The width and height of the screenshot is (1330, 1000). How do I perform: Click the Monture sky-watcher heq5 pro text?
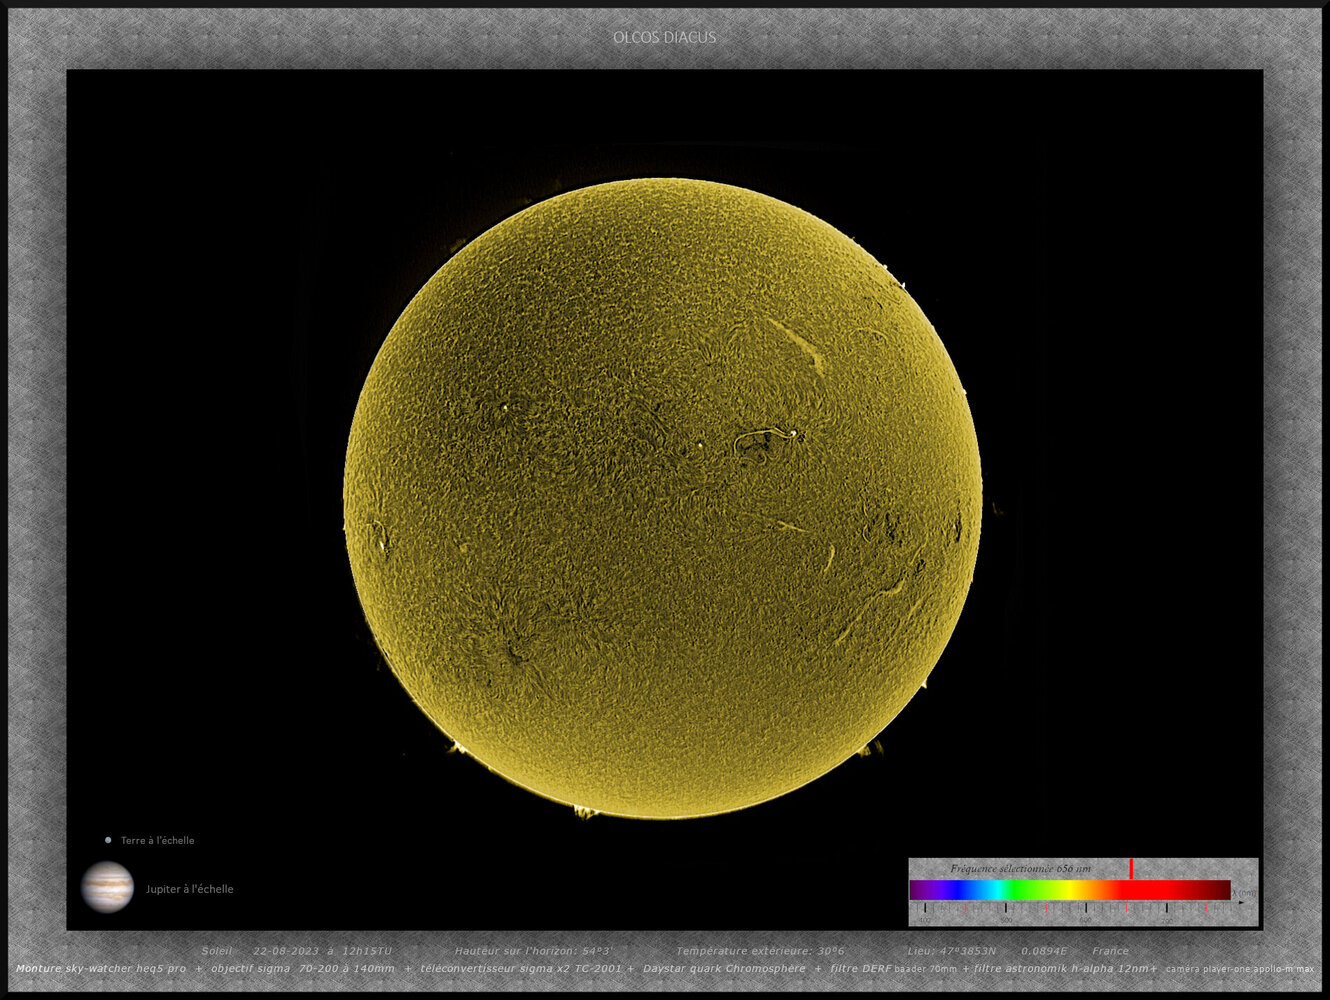pyautogui.click(x=100, y=968)
